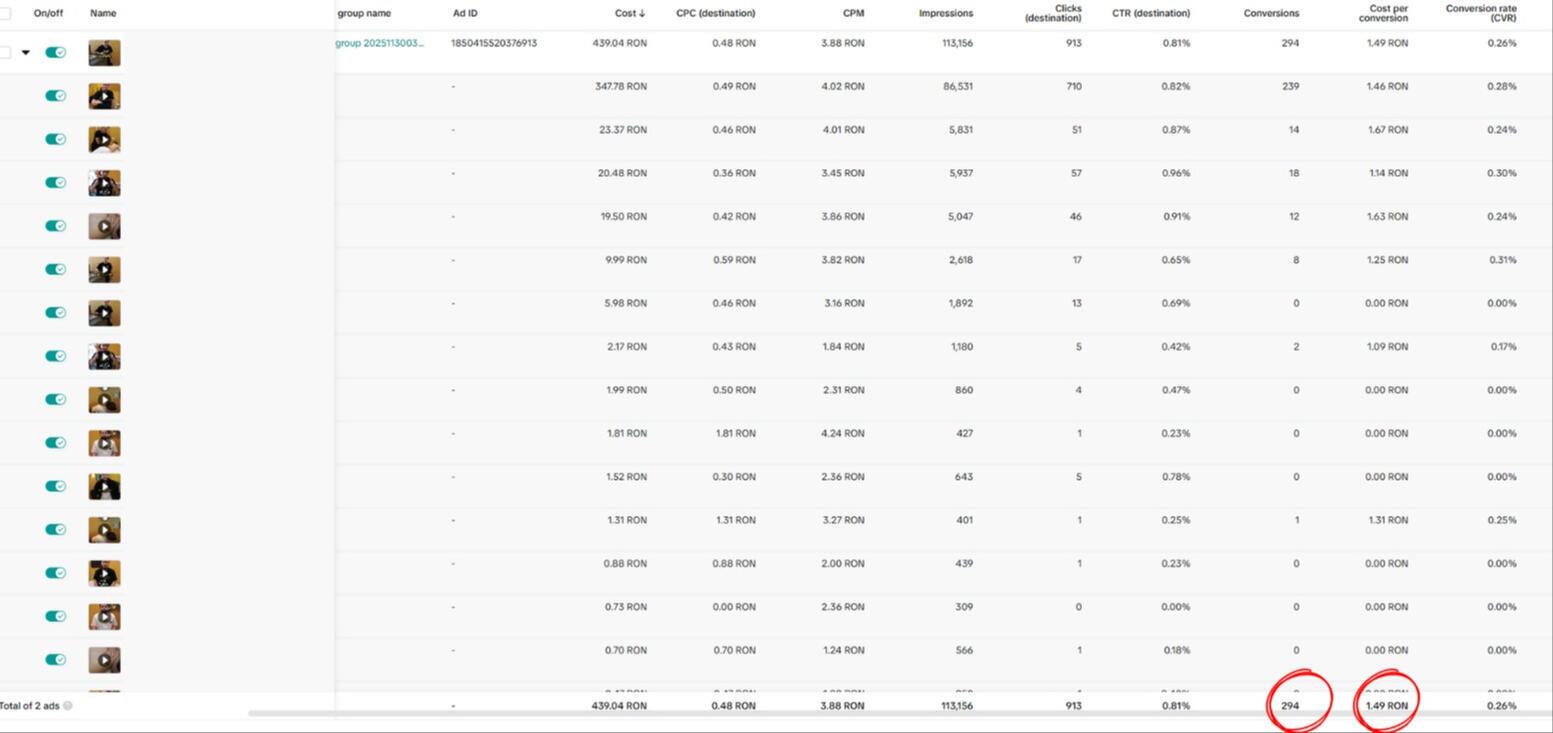Play the video thumbnail in the 0.70 RON row
The image size is (1553, 733).
tap(104, 660)
